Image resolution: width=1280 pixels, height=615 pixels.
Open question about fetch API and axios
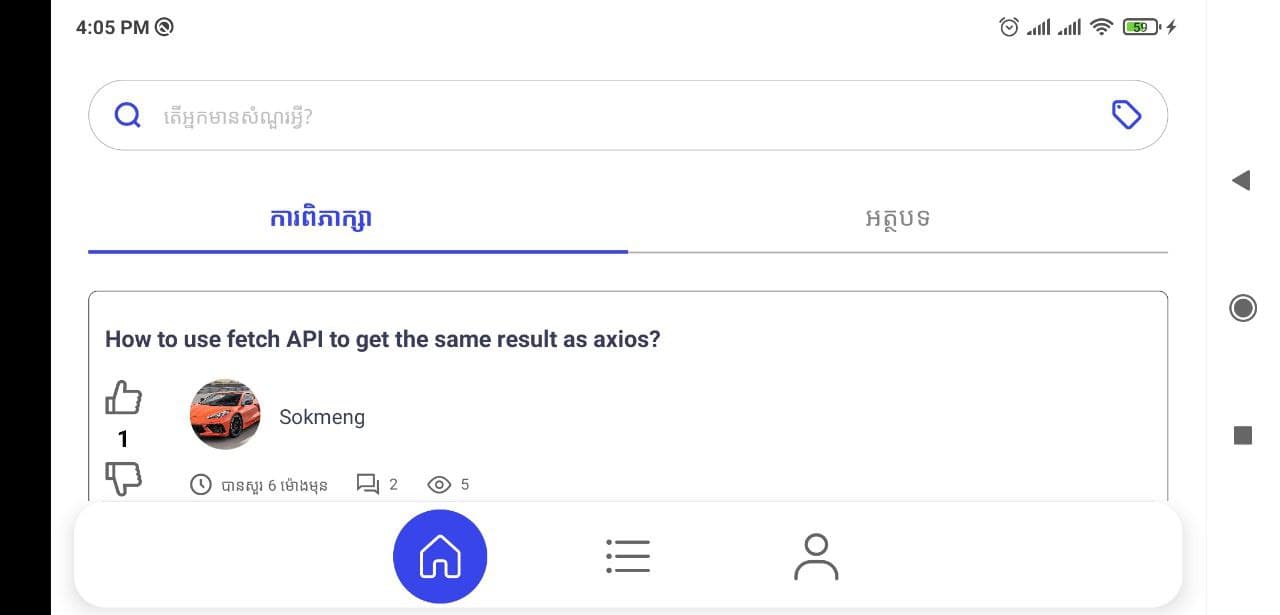382,339
